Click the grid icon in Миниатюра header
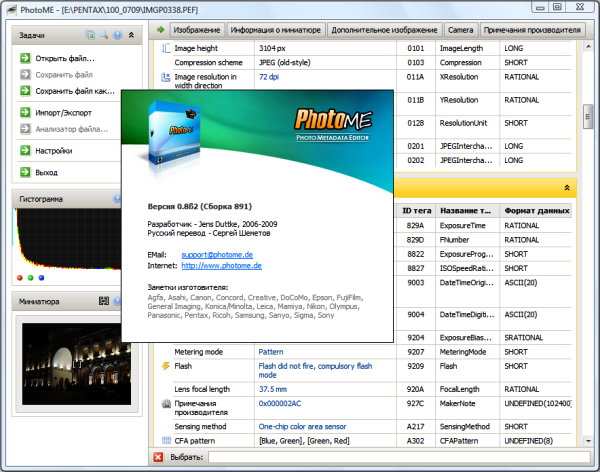This screenshot has height=472, width=600. 104,301
